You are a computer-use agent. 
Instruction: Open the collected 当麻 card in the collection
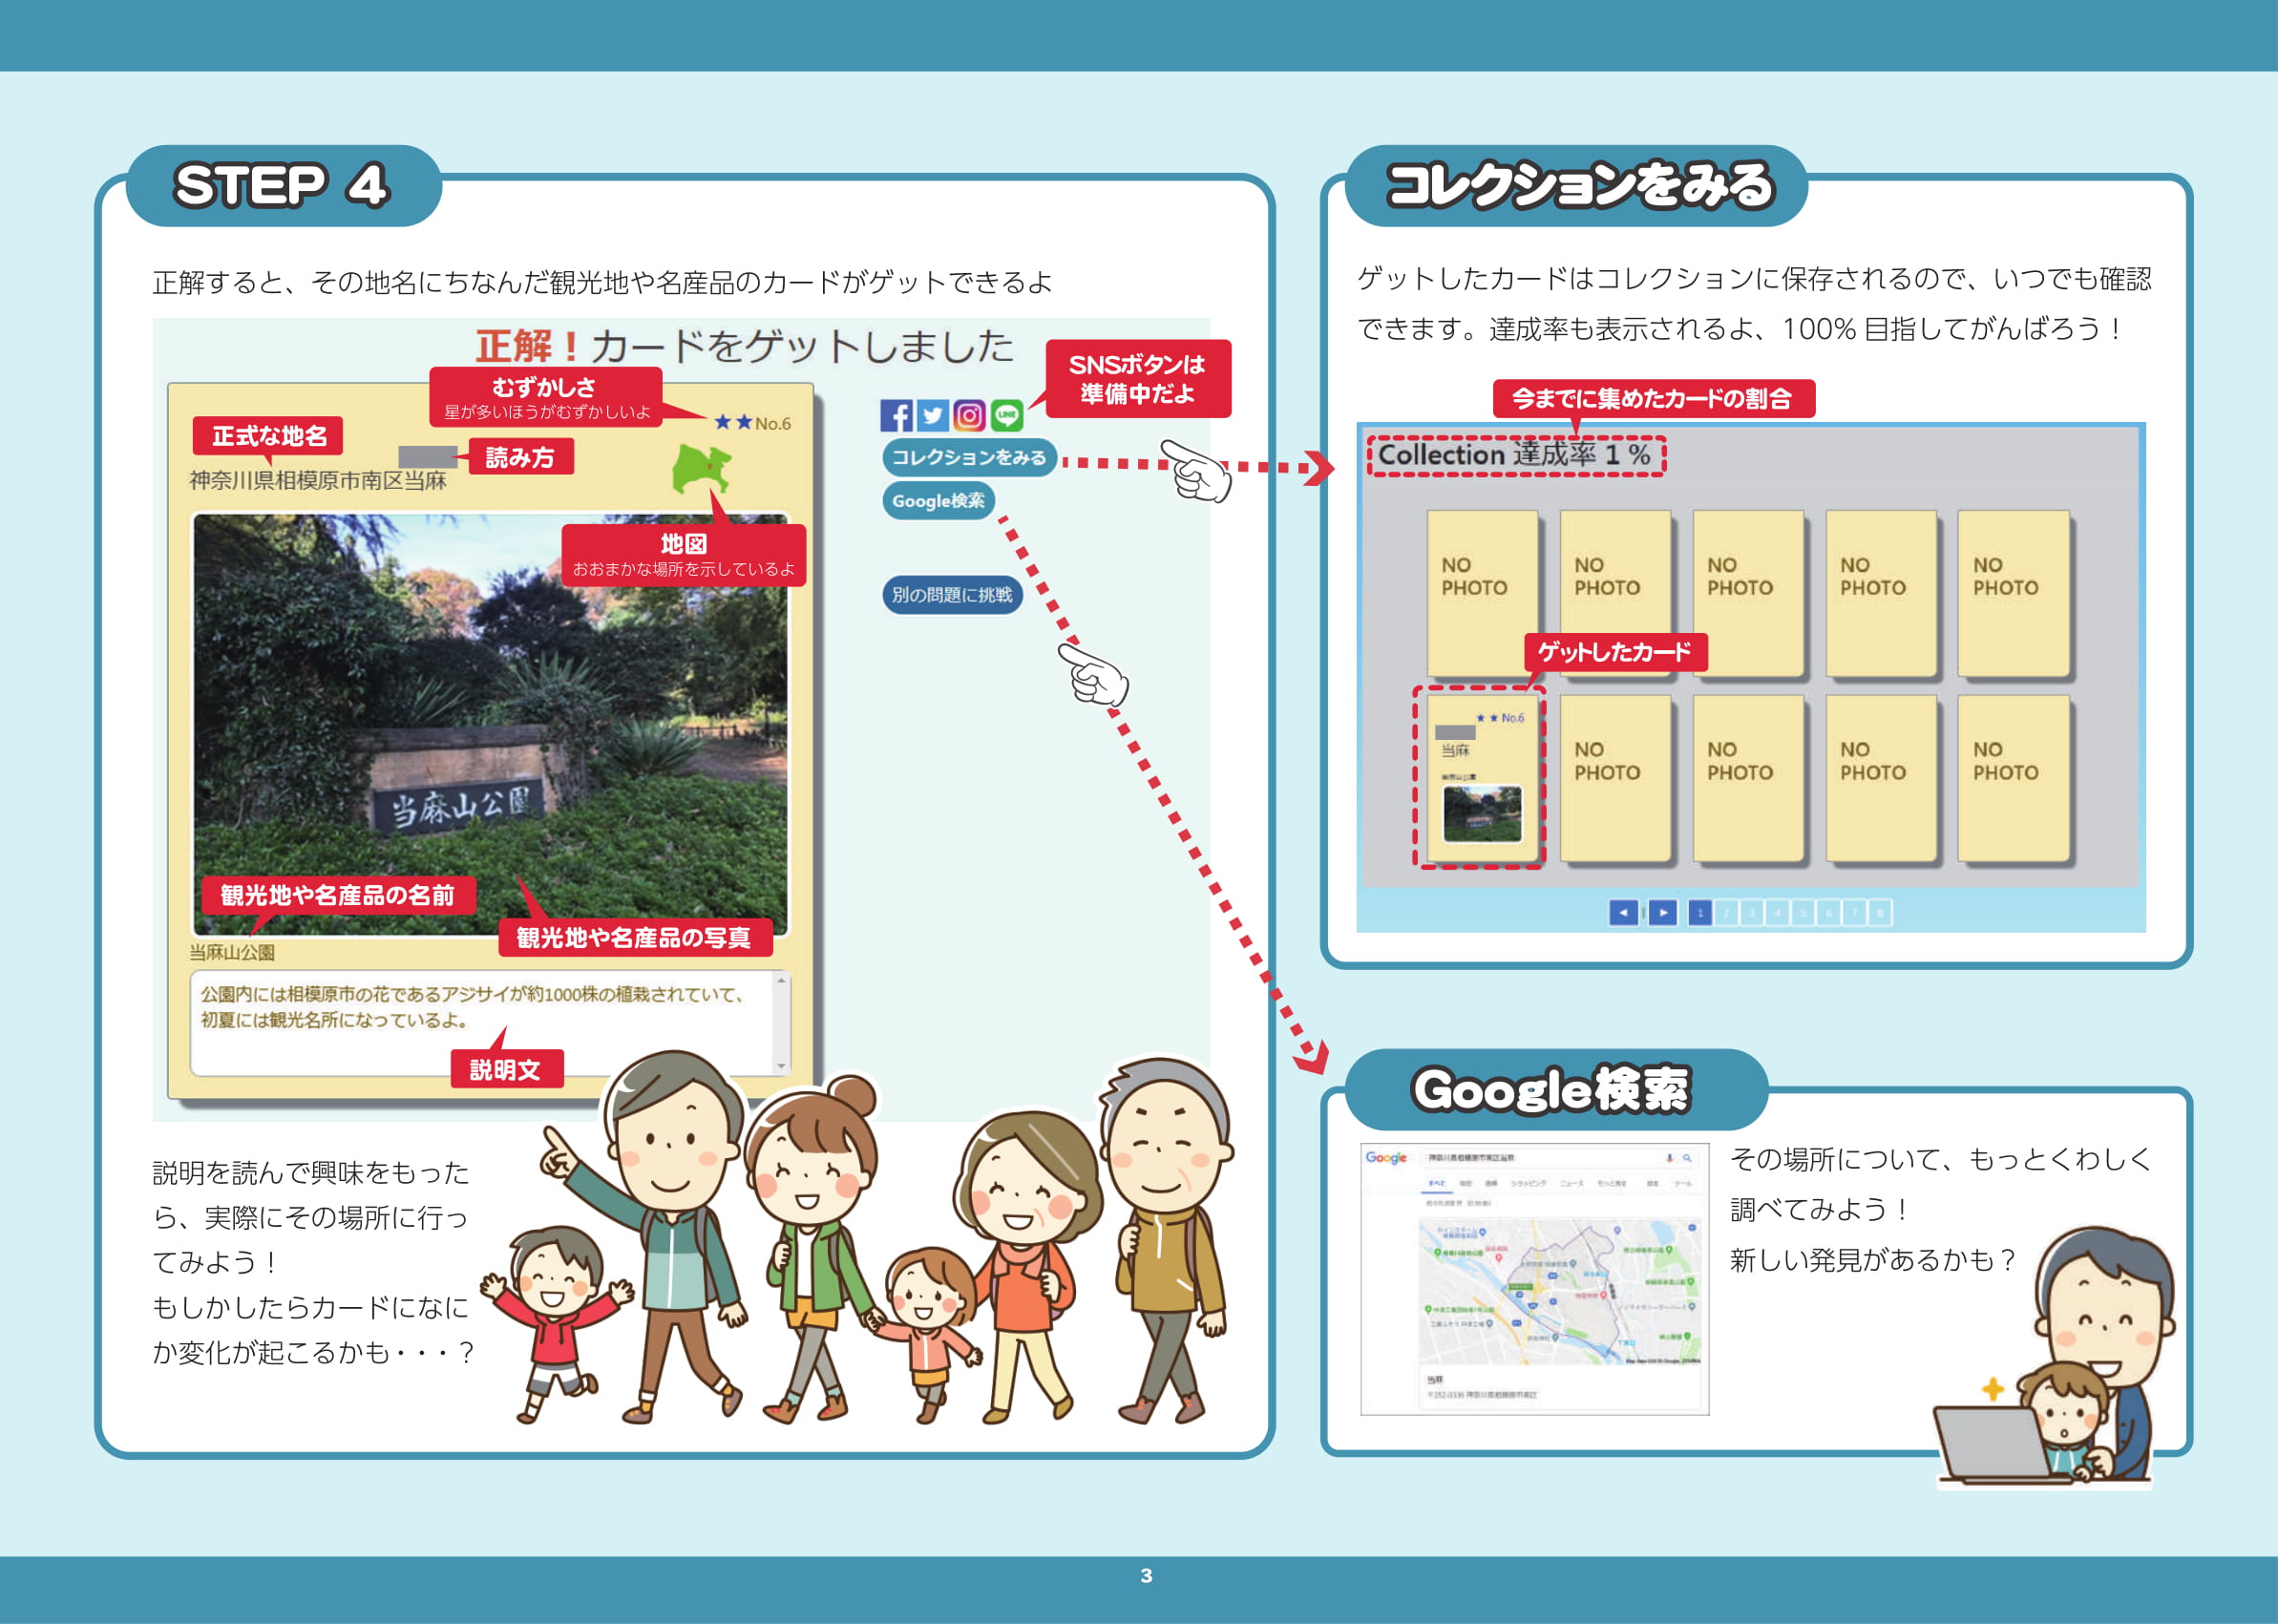[x=1482, y=778]
